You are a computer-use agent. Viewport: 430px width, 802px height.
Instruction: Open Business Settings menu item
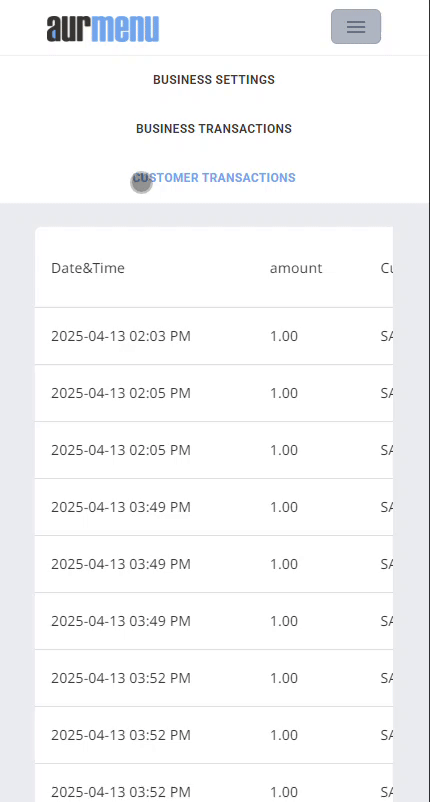point(214,80)
